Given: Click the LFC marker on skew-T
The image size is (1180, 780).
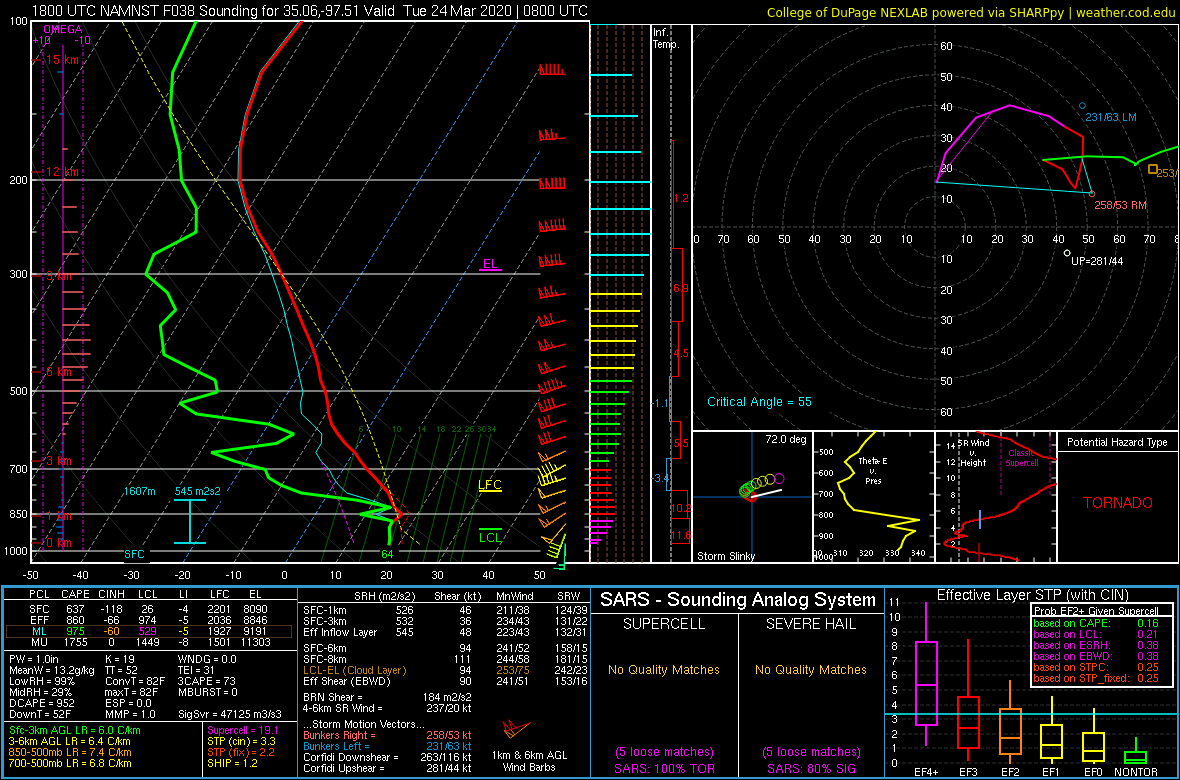Looking at the screenshot, I should (490, 485).
